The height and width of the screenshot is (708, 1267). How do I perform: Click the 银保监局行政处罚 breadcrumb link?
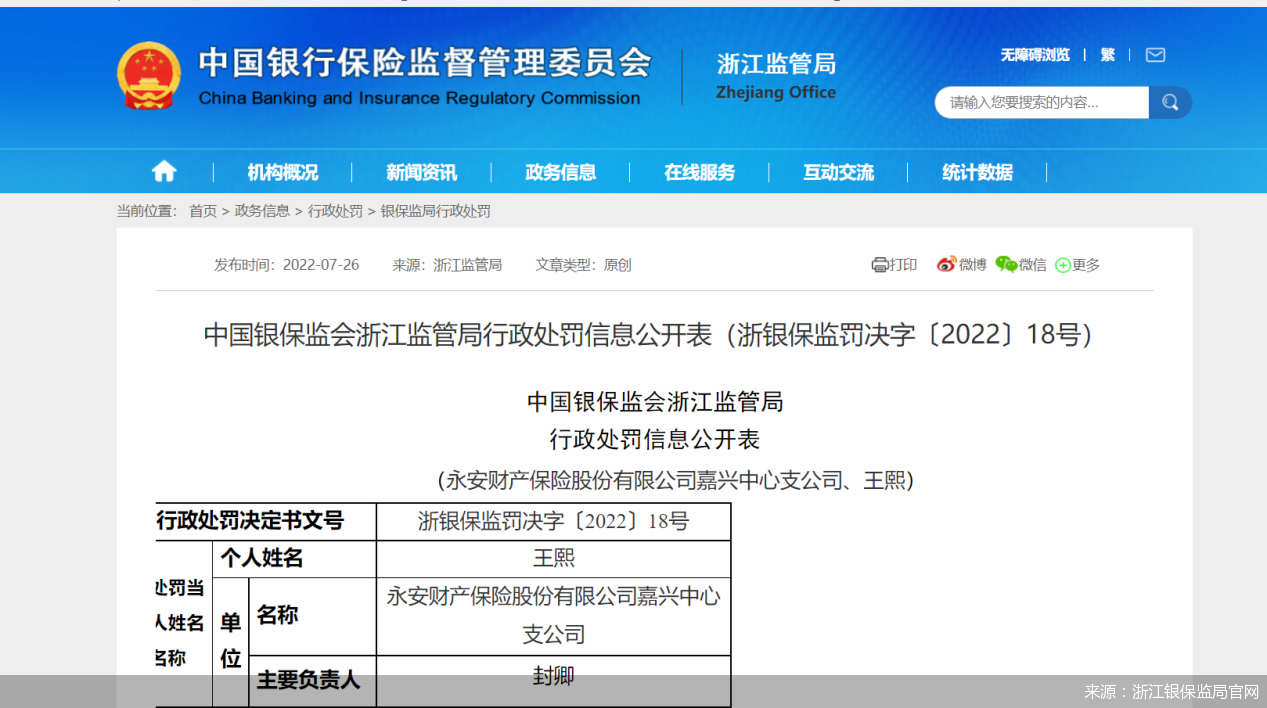tap(436, 211)
